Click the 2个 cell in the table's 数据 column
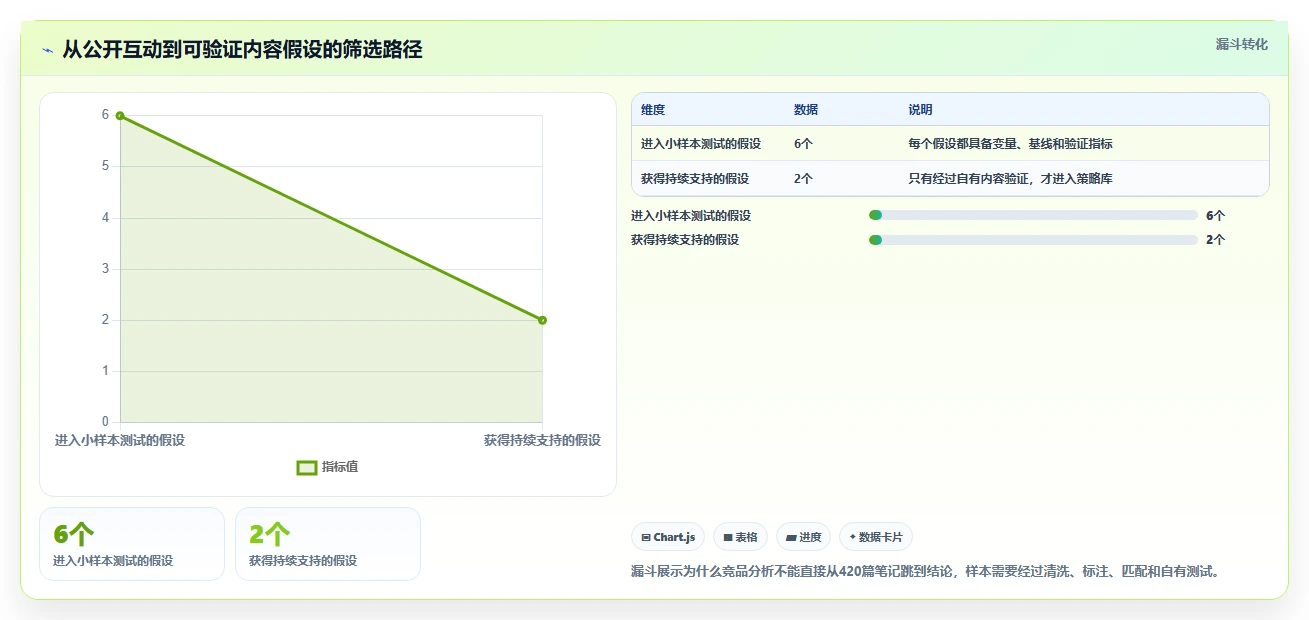1309x620 pixels. [x=803, y=179]
